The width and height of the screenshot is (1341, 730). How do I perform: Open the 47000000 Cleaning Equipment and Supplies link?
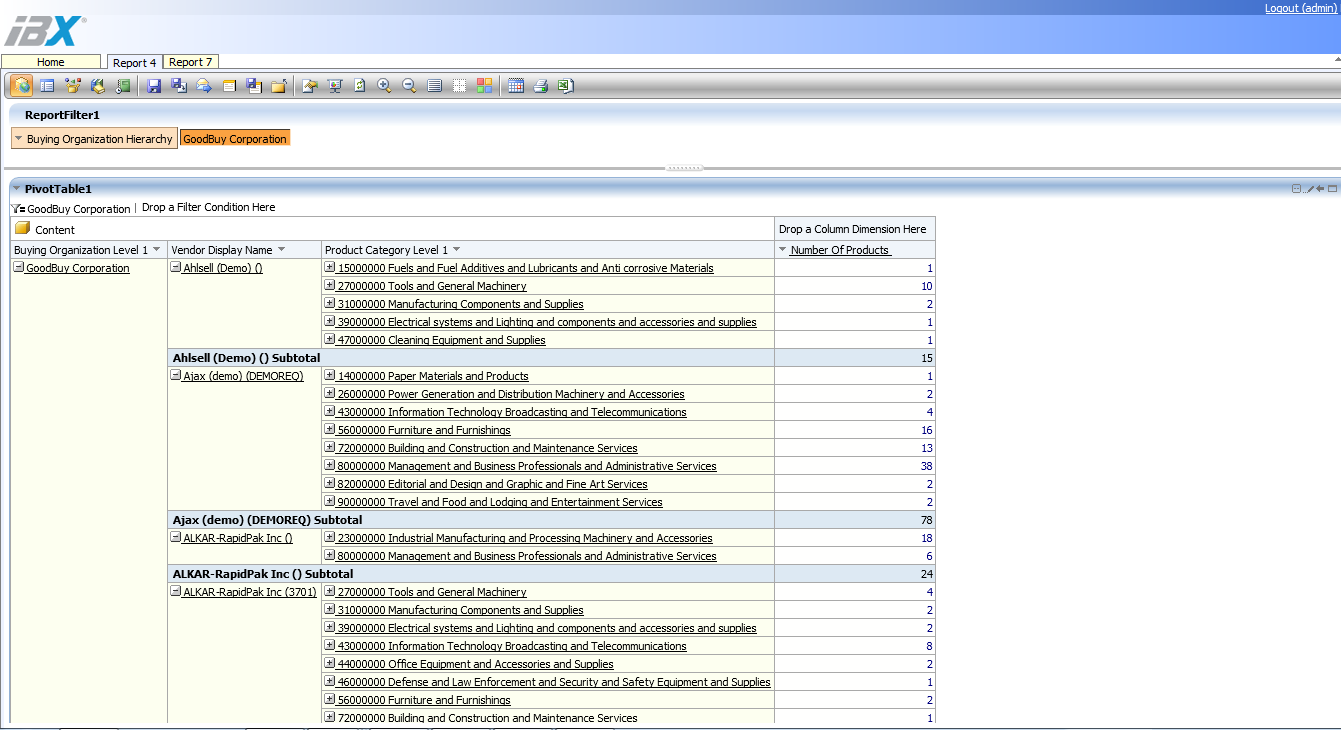pyautogui.click(x=442, y=340)
